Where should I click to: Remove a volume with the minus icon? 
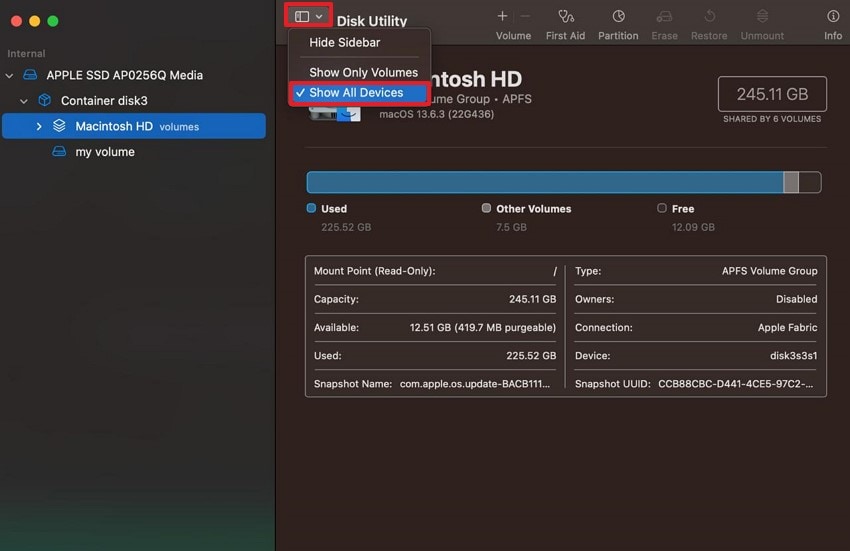point(525,16)
